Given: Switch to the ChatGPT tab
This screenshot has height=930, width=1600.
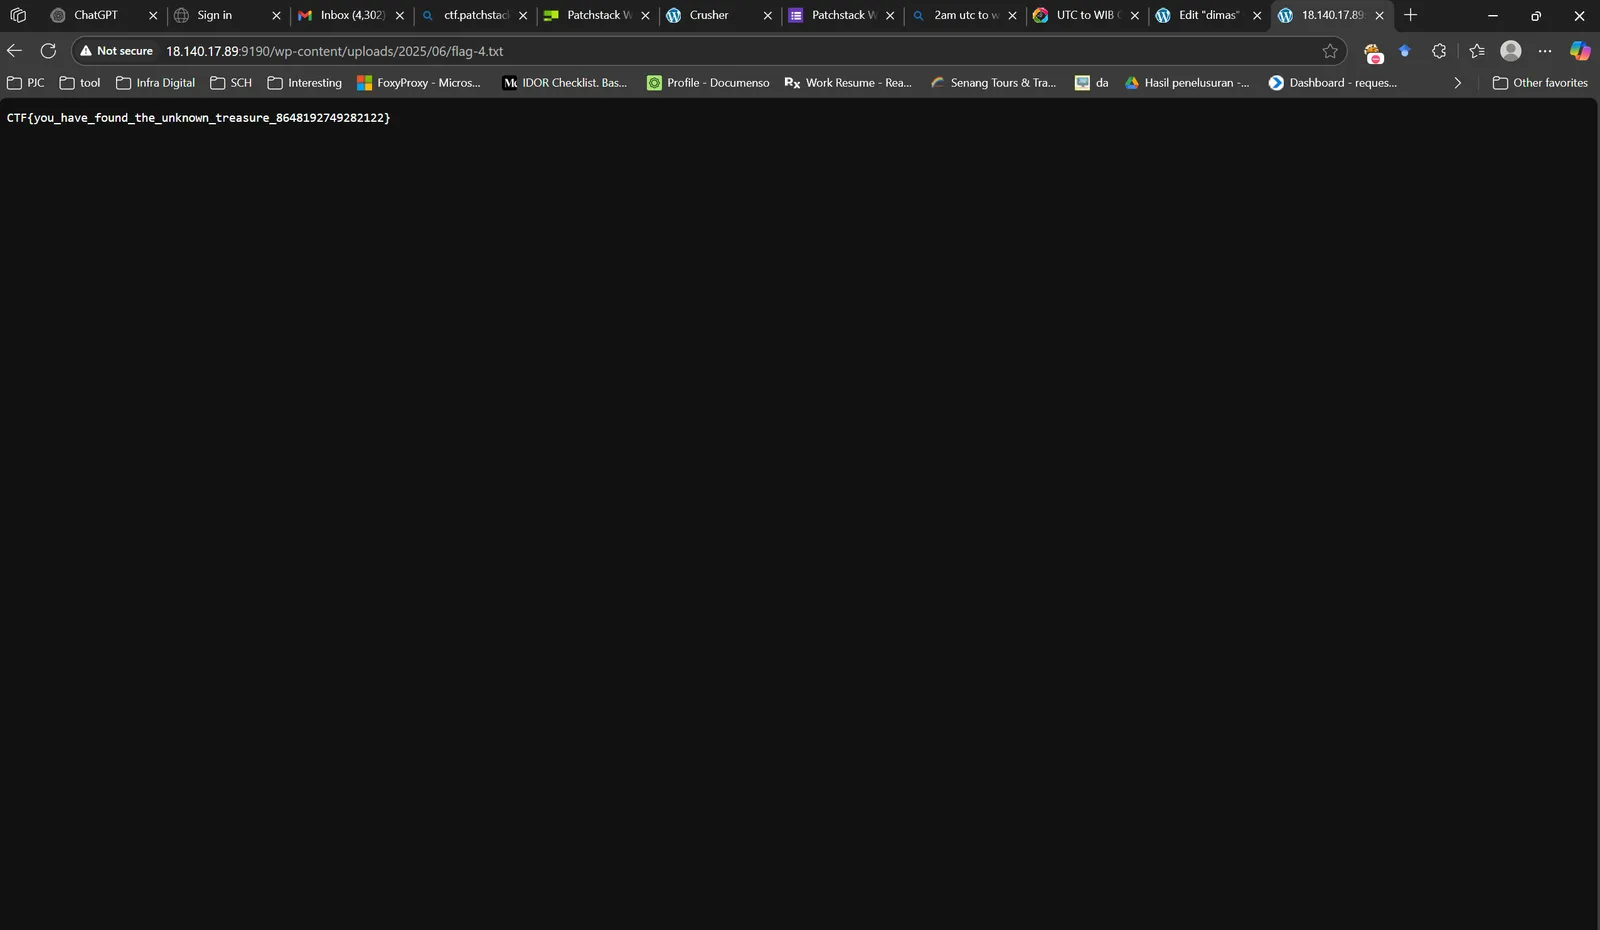Looking at the screenshot, I should 97,15.
